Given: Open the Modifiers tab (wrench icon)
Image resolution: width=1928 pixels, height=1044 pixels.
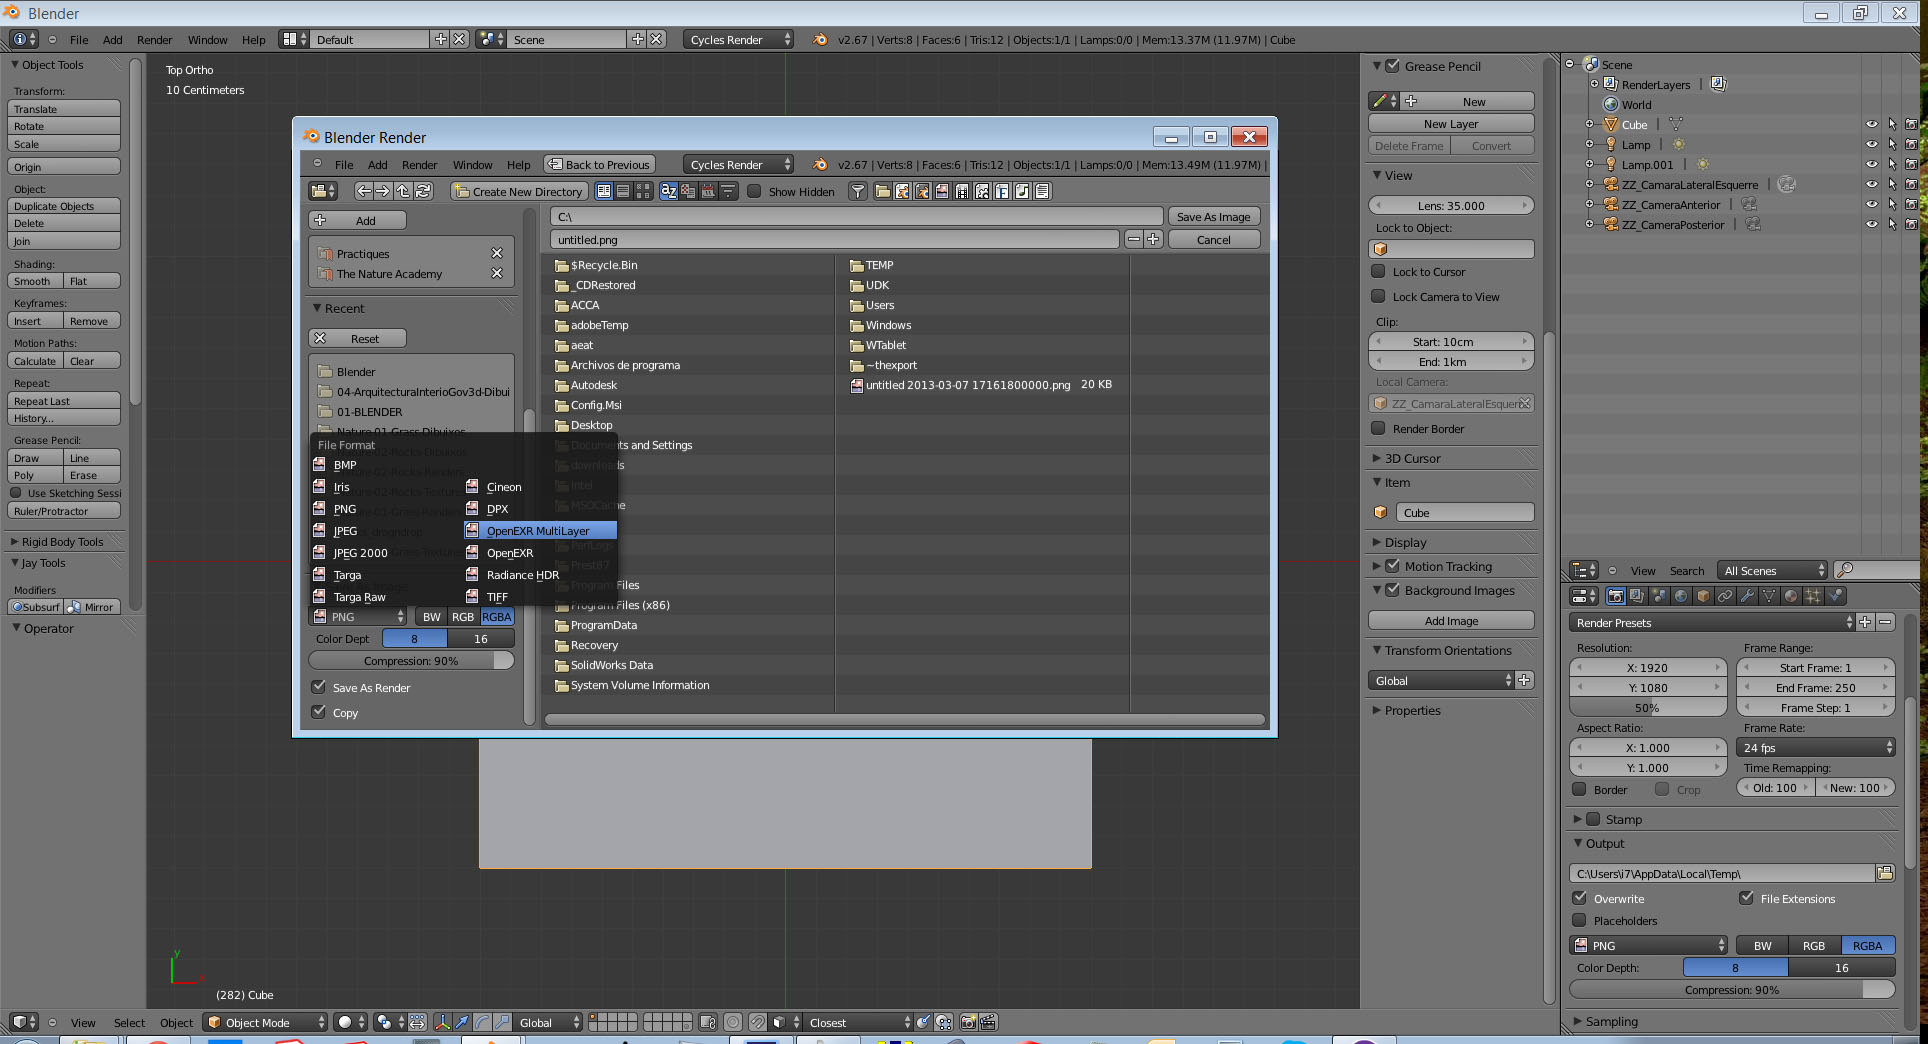Looking at the screenshot, I should (1747, 596).
